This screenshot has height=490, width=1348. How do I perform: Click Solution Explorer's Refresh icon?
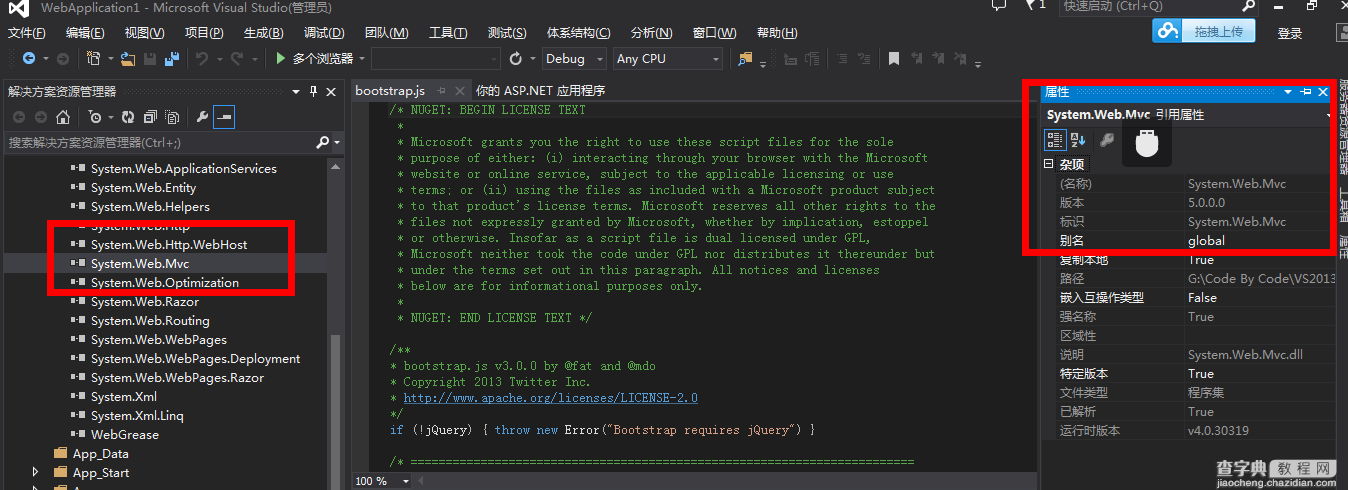click(128, 117)
